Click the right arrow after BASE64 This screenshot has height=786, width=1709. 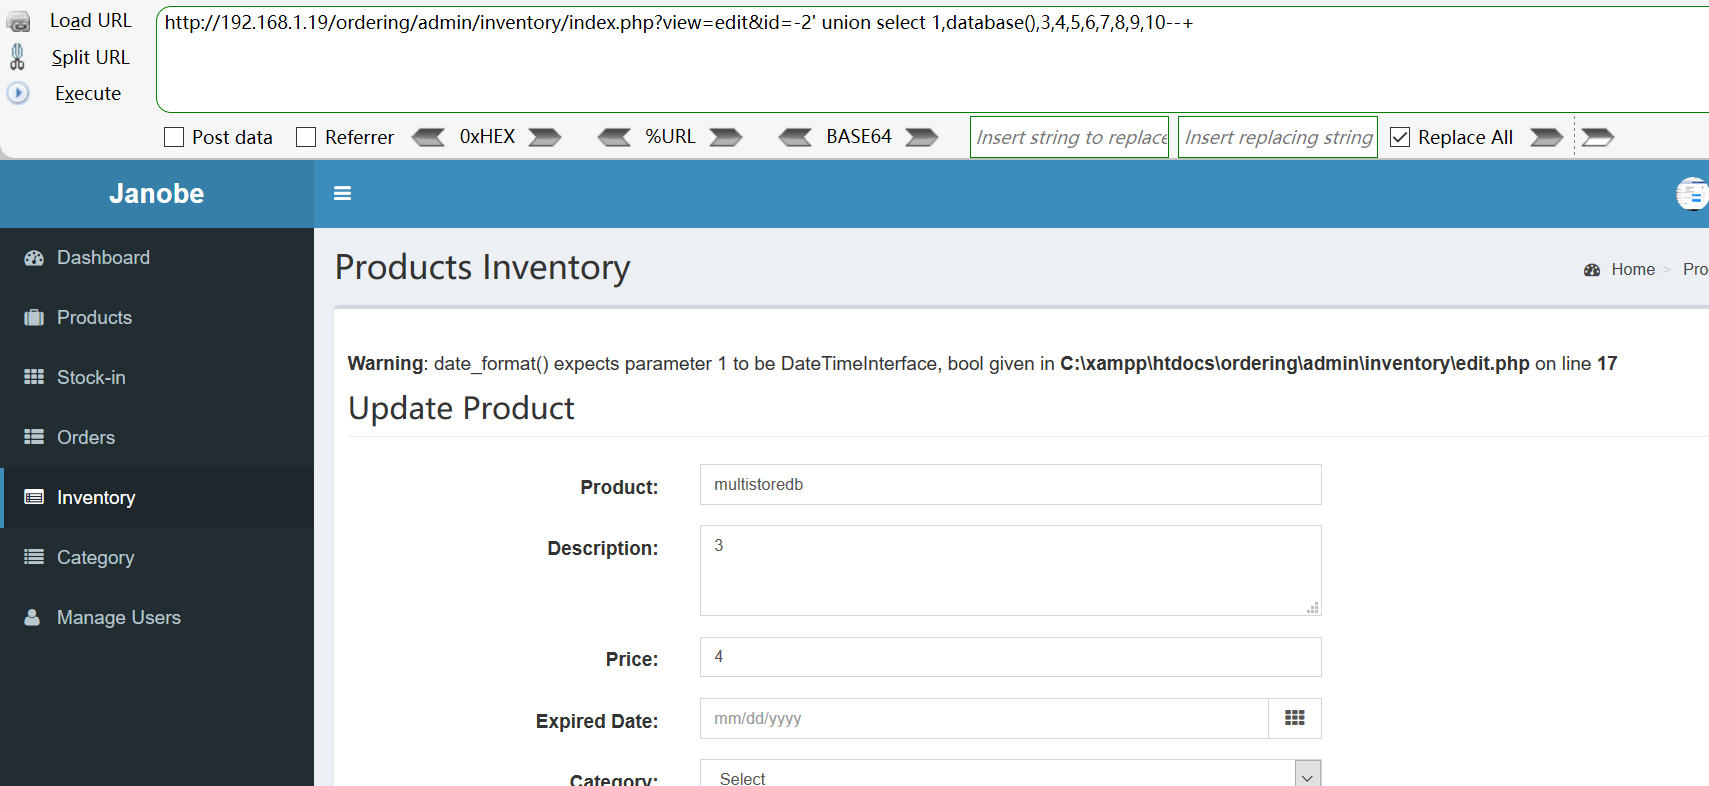[x=922, y=137]
